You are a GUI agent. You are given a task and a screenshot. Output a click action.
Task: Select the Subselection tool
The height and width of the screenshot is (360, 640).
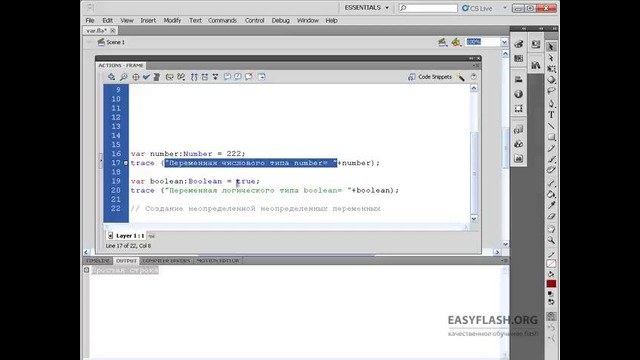551,58
